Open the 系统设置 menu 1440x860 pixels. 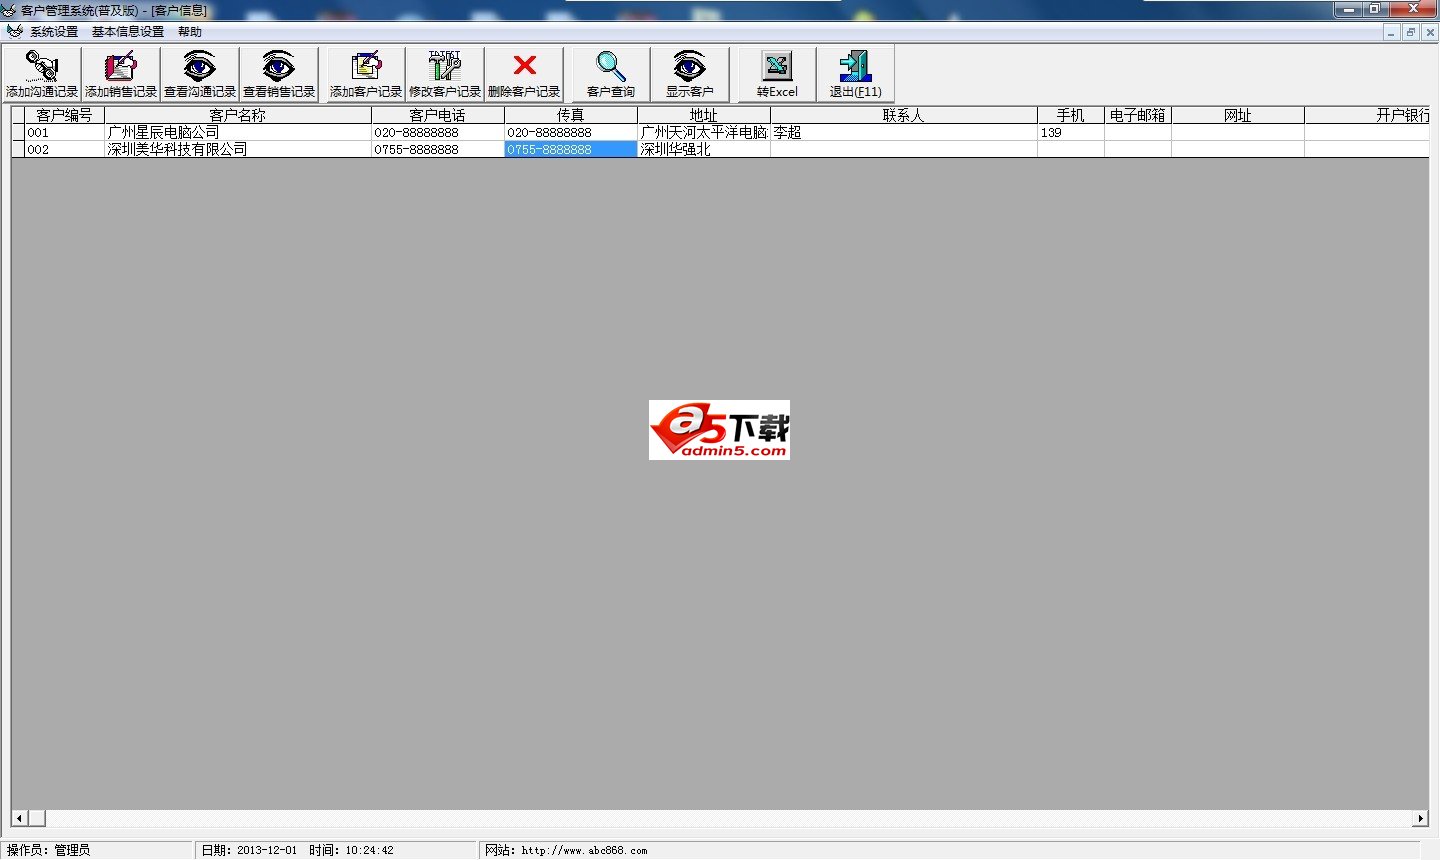(x=54, y=32)
